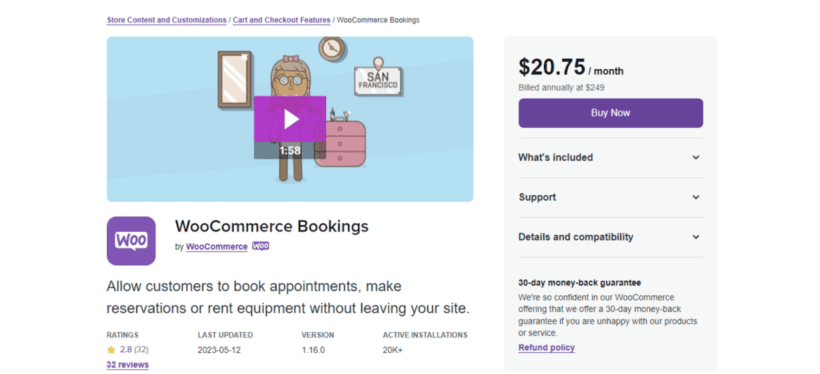Click the video thumbnail illustration
This screenshot has width=820, height=374.
click(x=290, y=119)
